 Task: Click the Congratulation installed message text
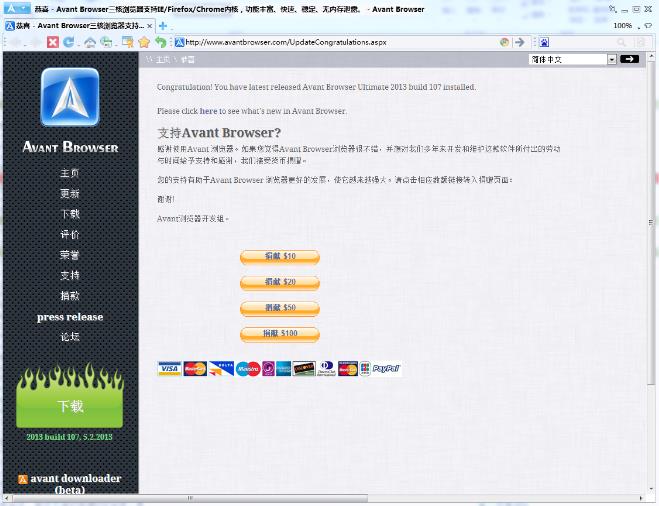tap(316, 87)
